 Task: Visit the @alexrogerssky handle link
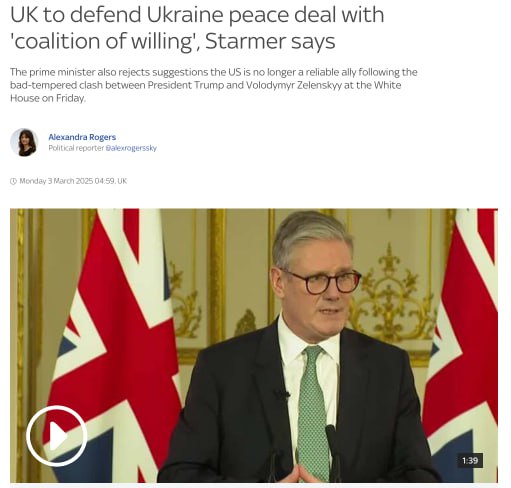pos(131,148)
